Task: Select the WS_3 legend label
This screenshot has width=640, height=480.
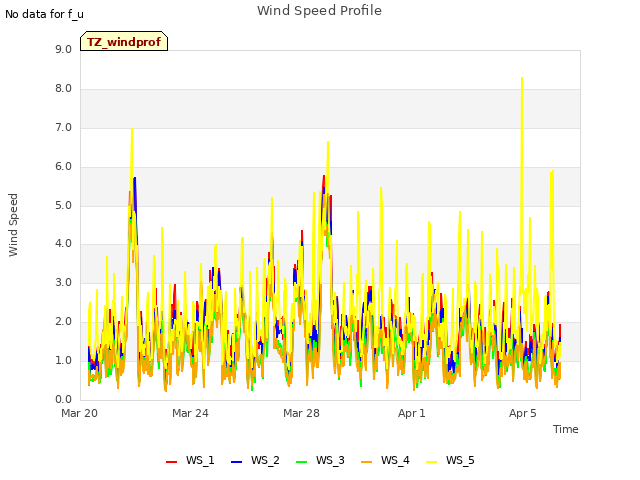Action: (330, 460)
